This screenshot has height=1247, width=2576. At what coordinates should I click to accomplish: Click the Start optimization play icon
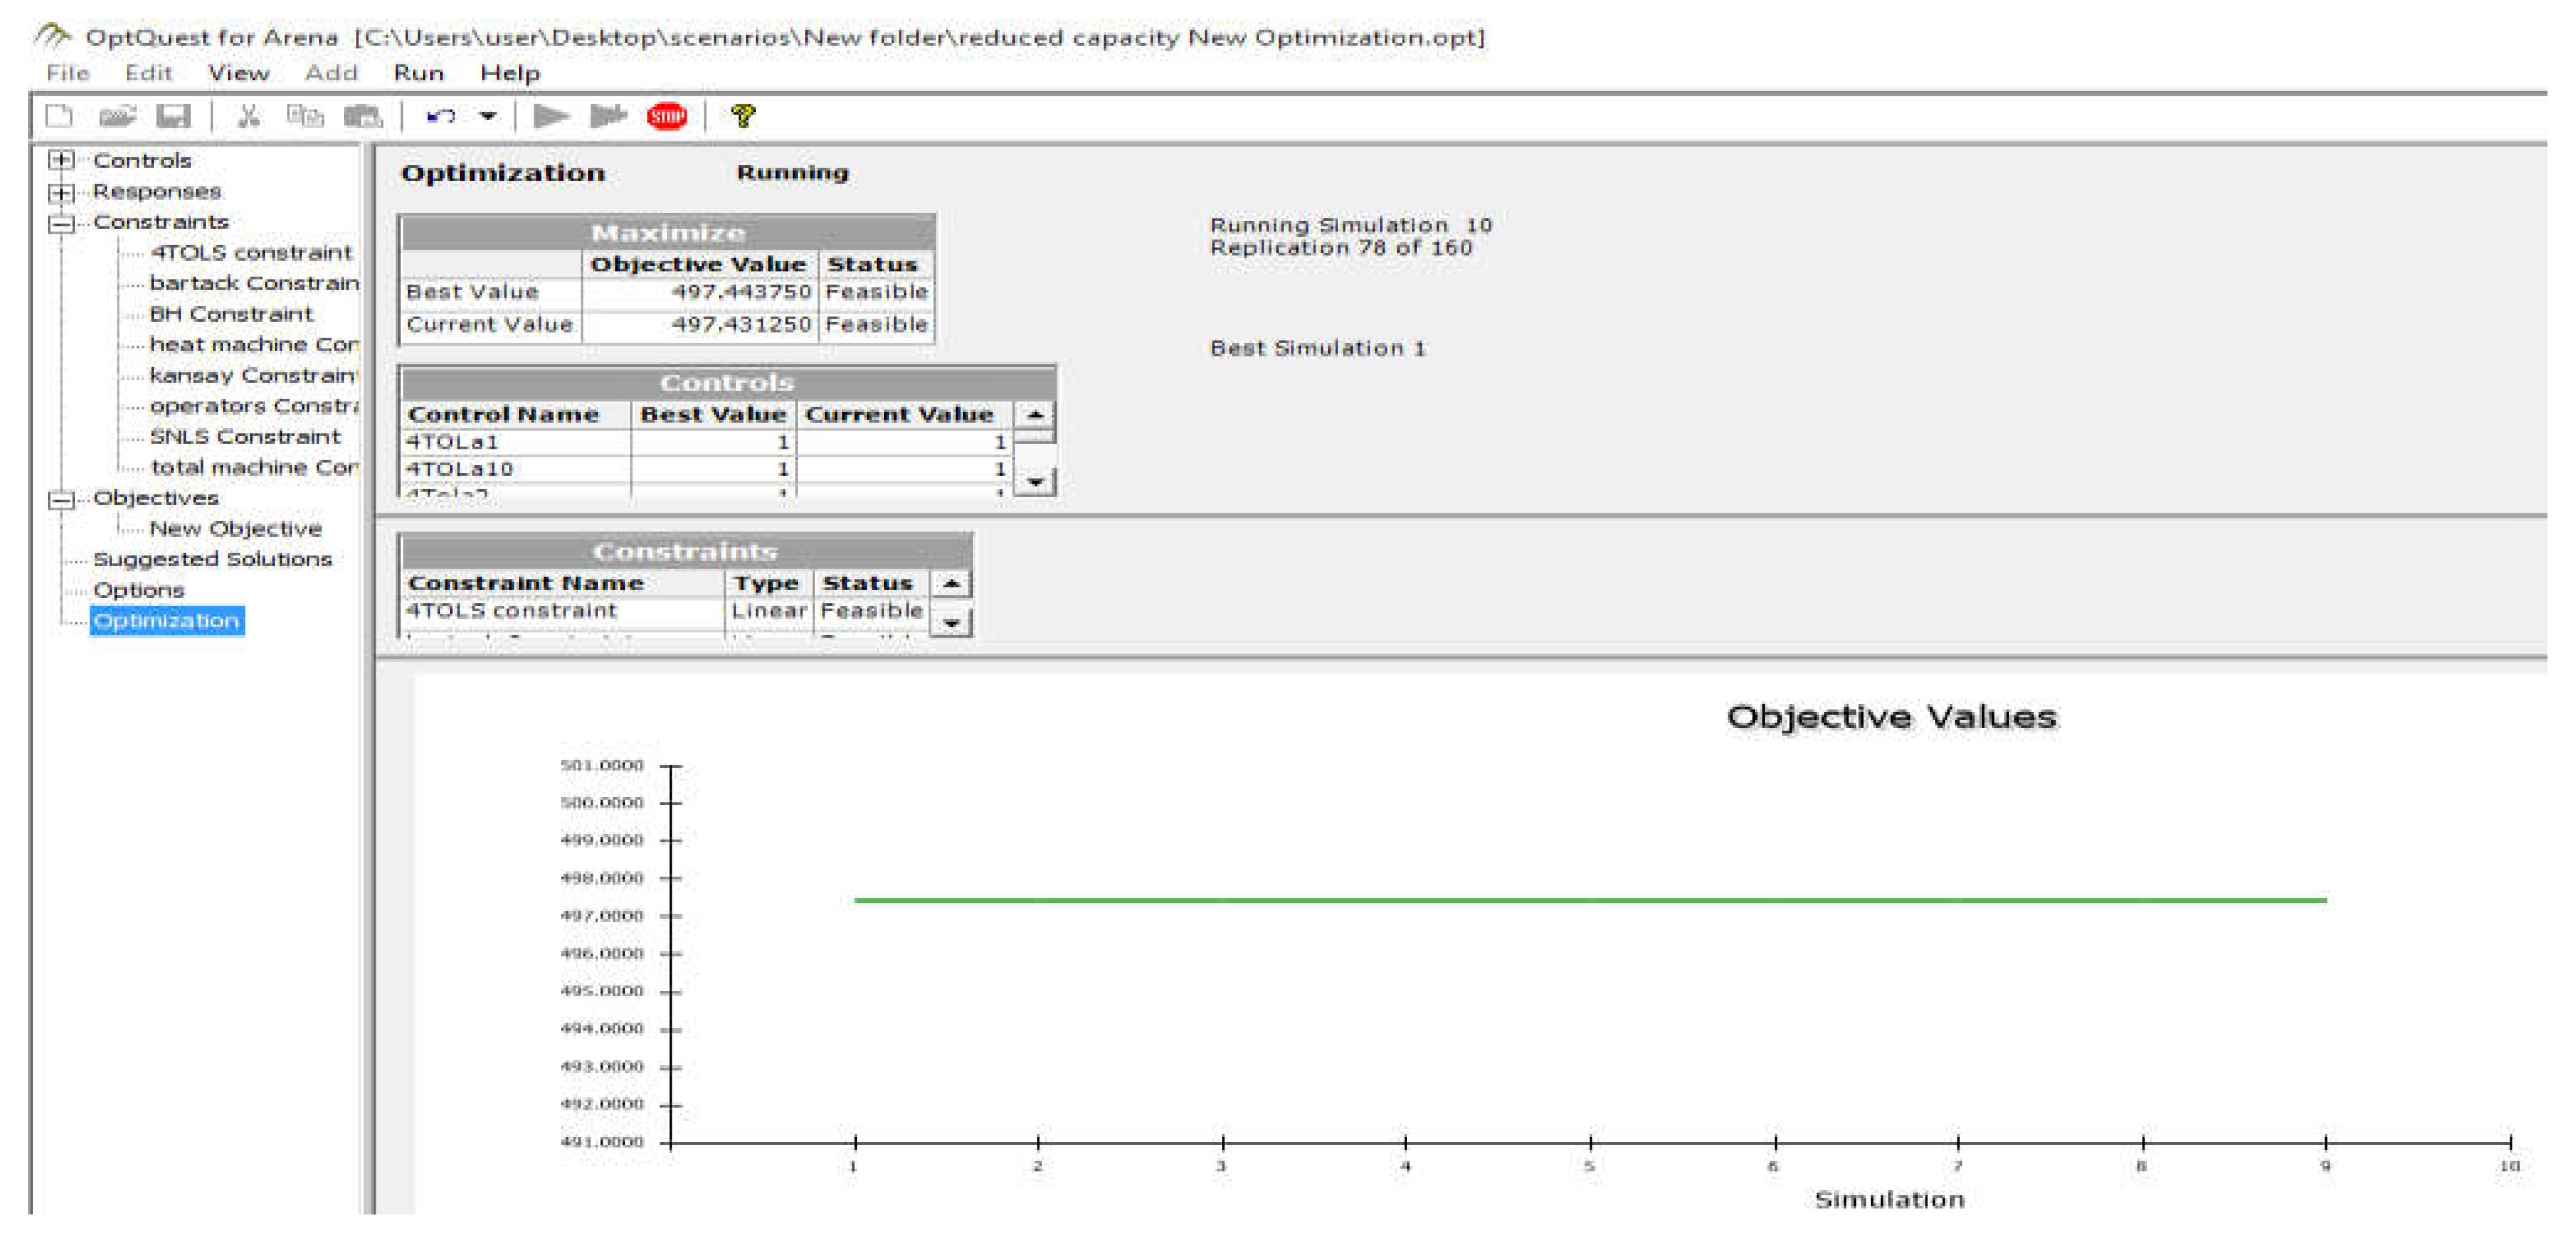point(550,117)
